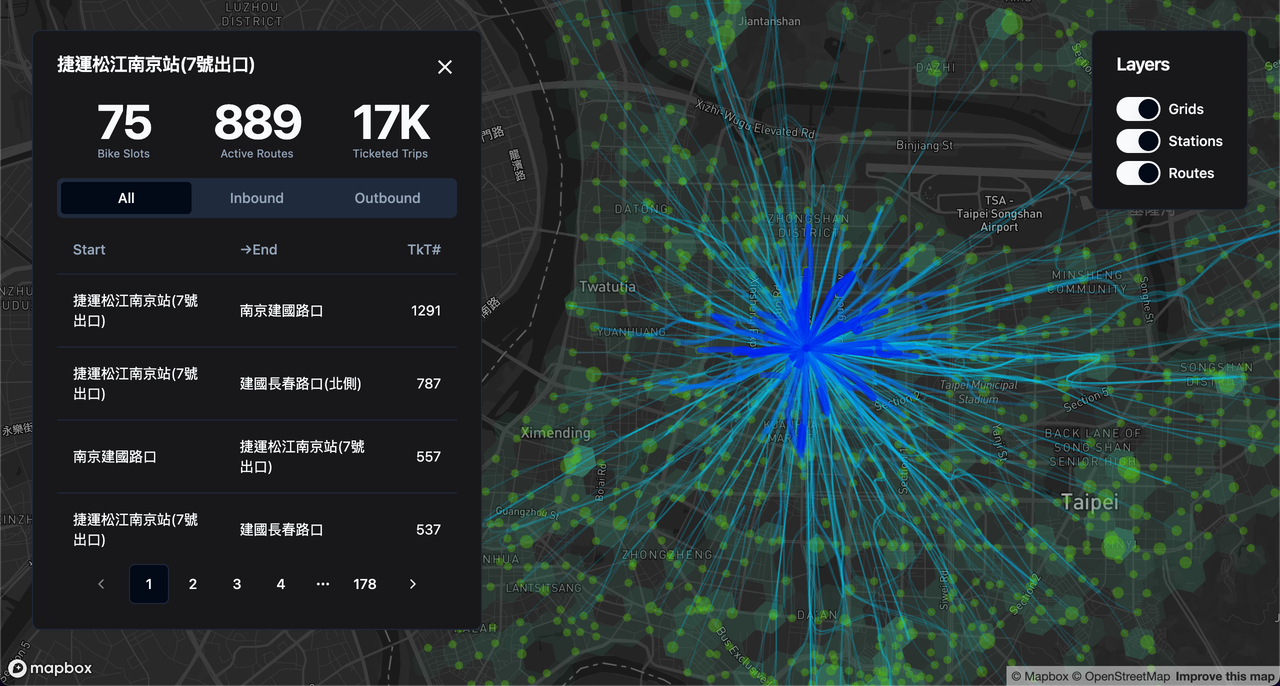Switch to the Inbound tab
This screenshot has width=1280, height=686.
257,198
